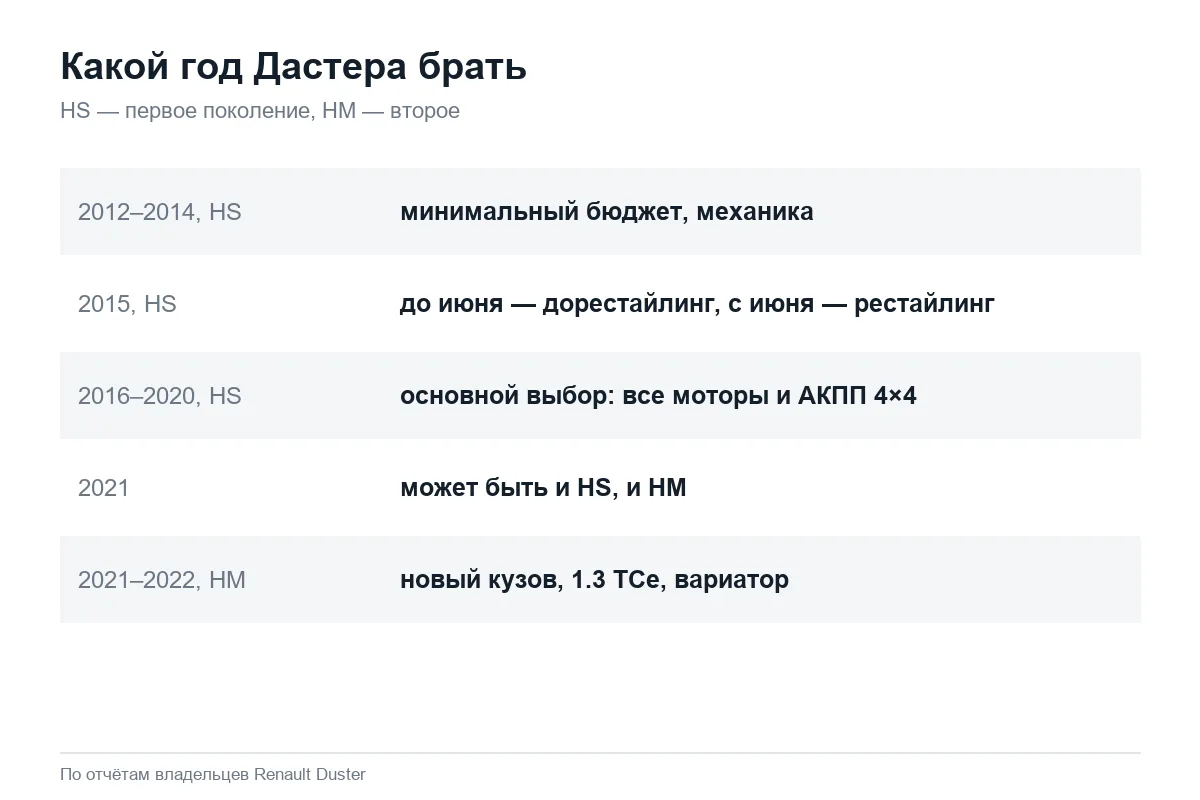Select the '2016–2020, HS' cell

(x=160, y=396)
